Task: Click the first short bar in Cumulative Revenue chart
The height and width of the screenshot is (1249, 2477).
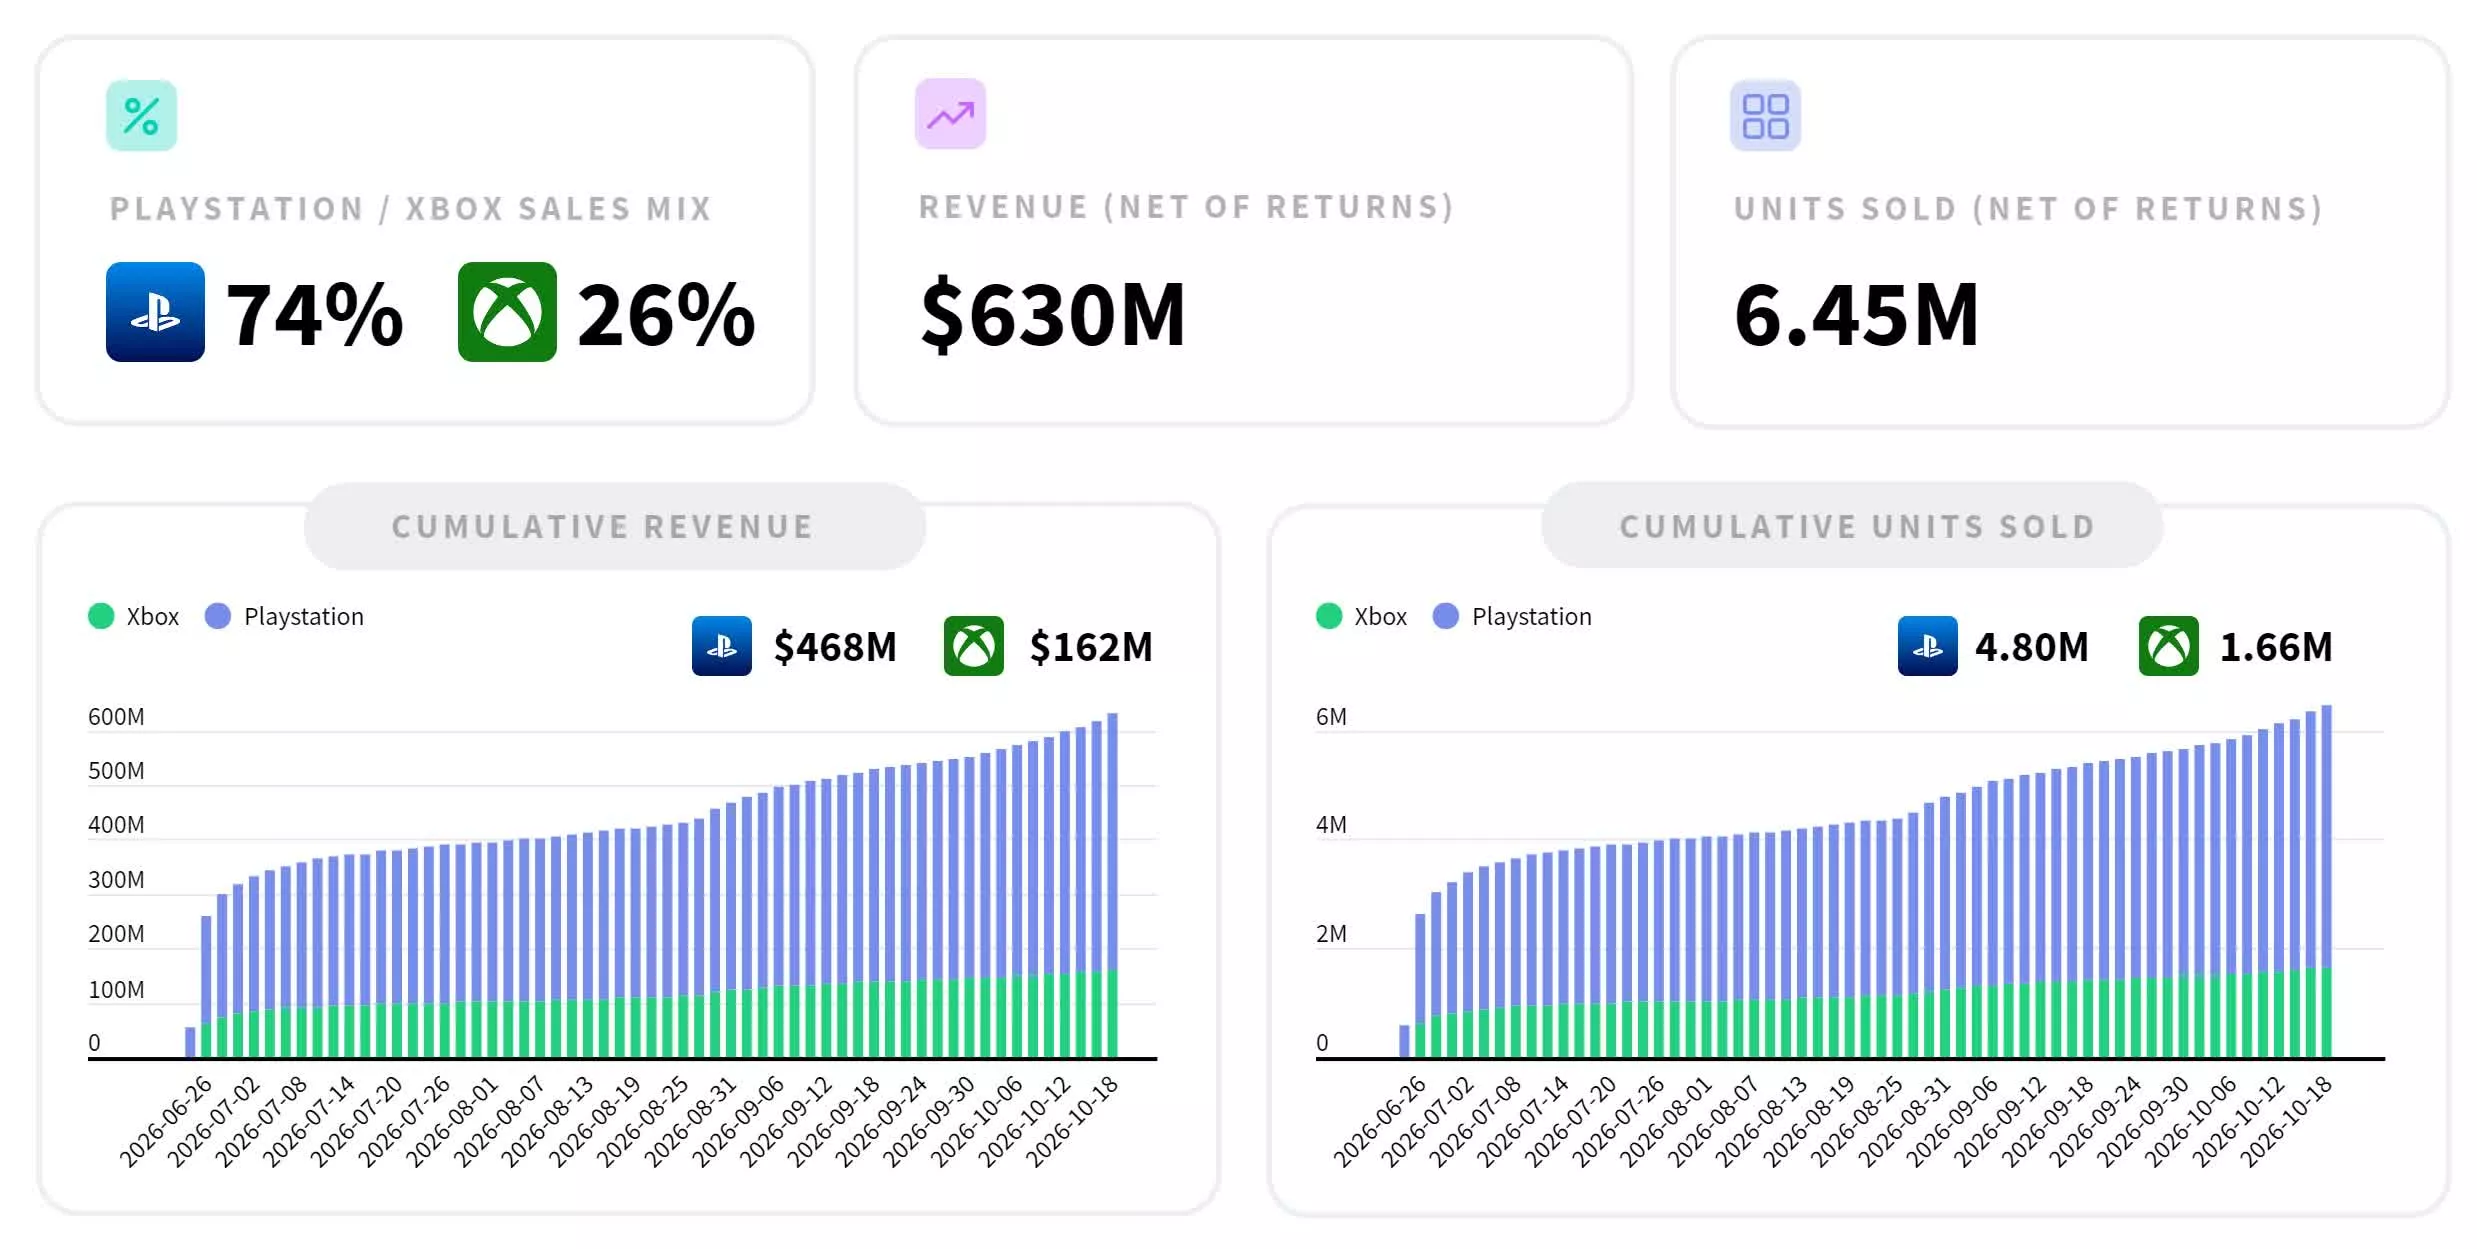Action: pyautogui.click(x=190, y=1042)
